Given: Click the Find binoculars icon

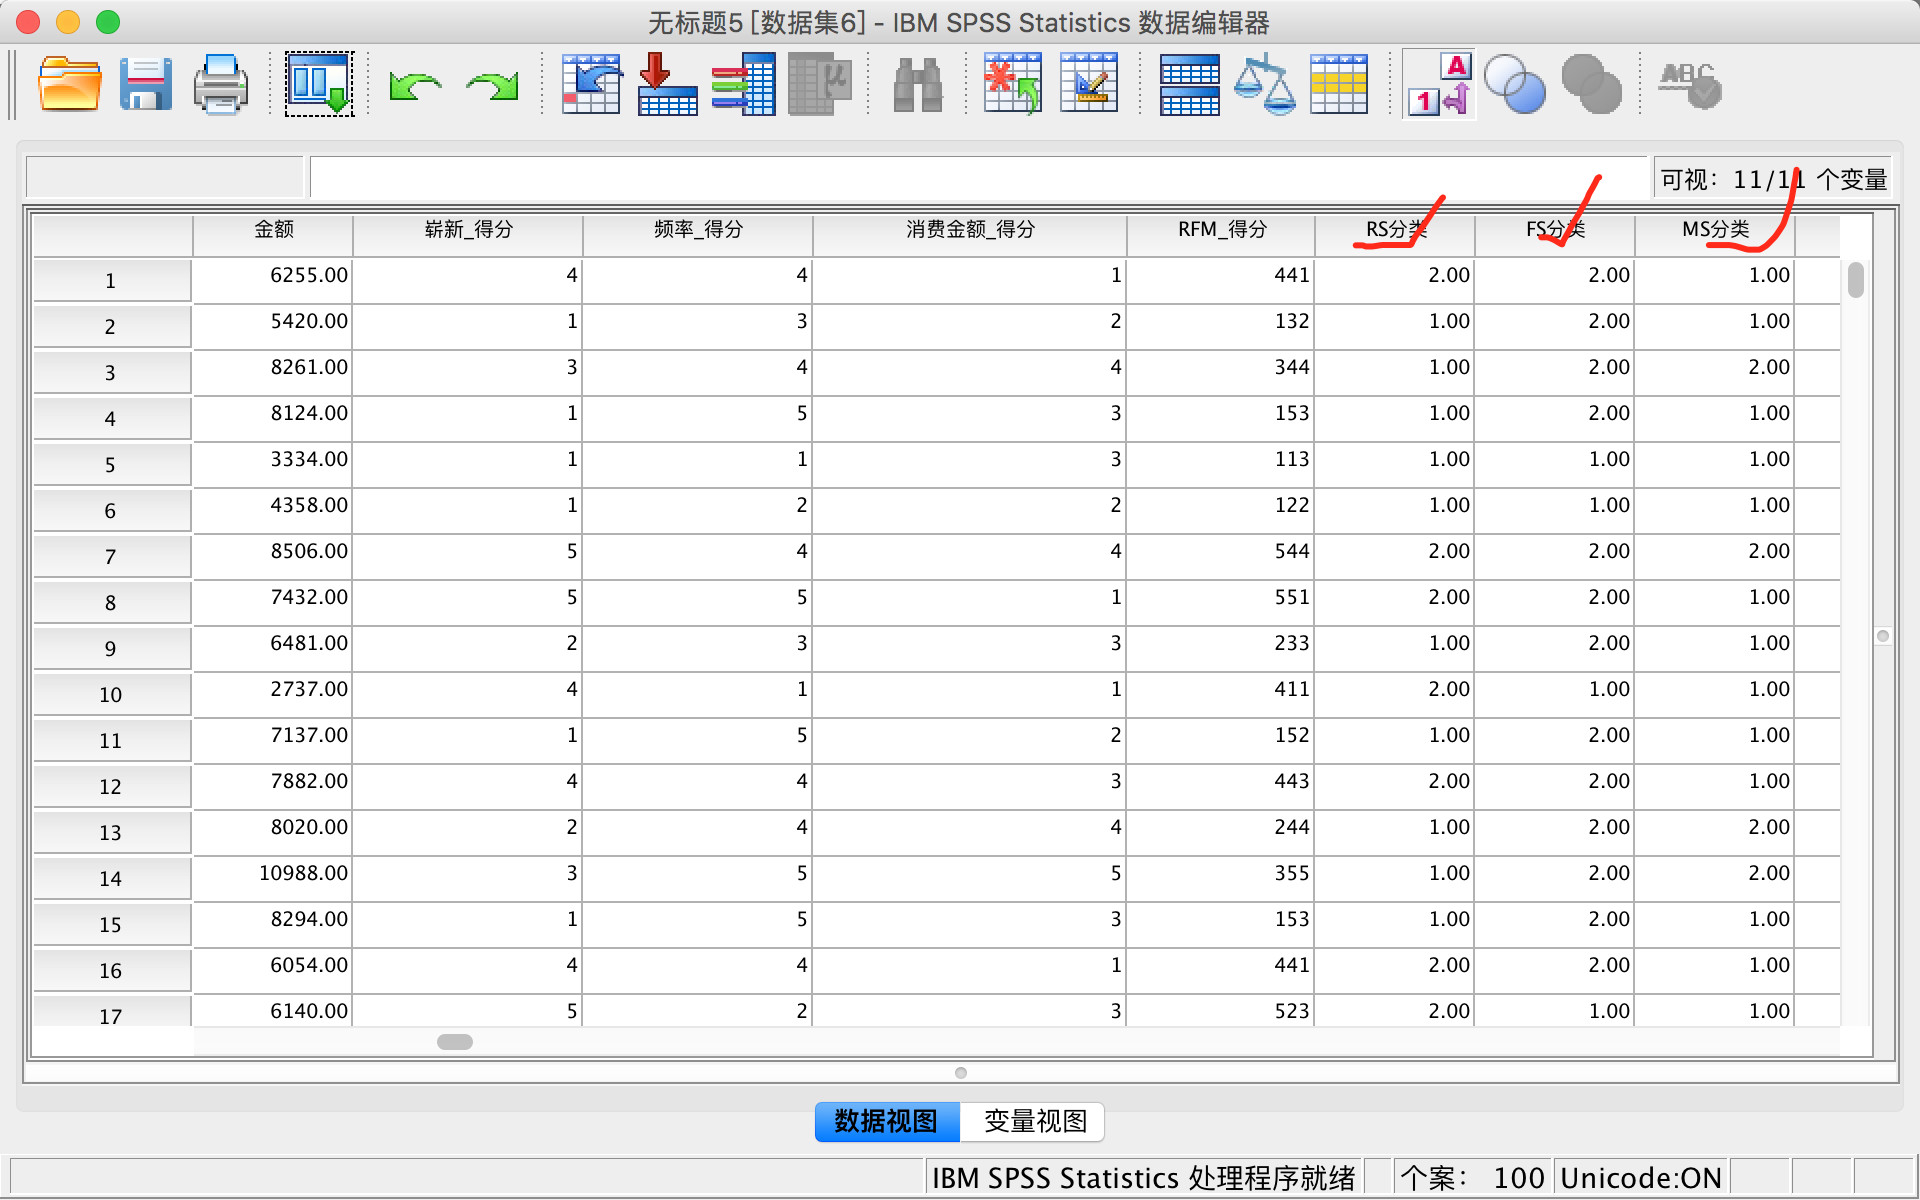Looking at the screenshot, I should (x=917, y=84).
